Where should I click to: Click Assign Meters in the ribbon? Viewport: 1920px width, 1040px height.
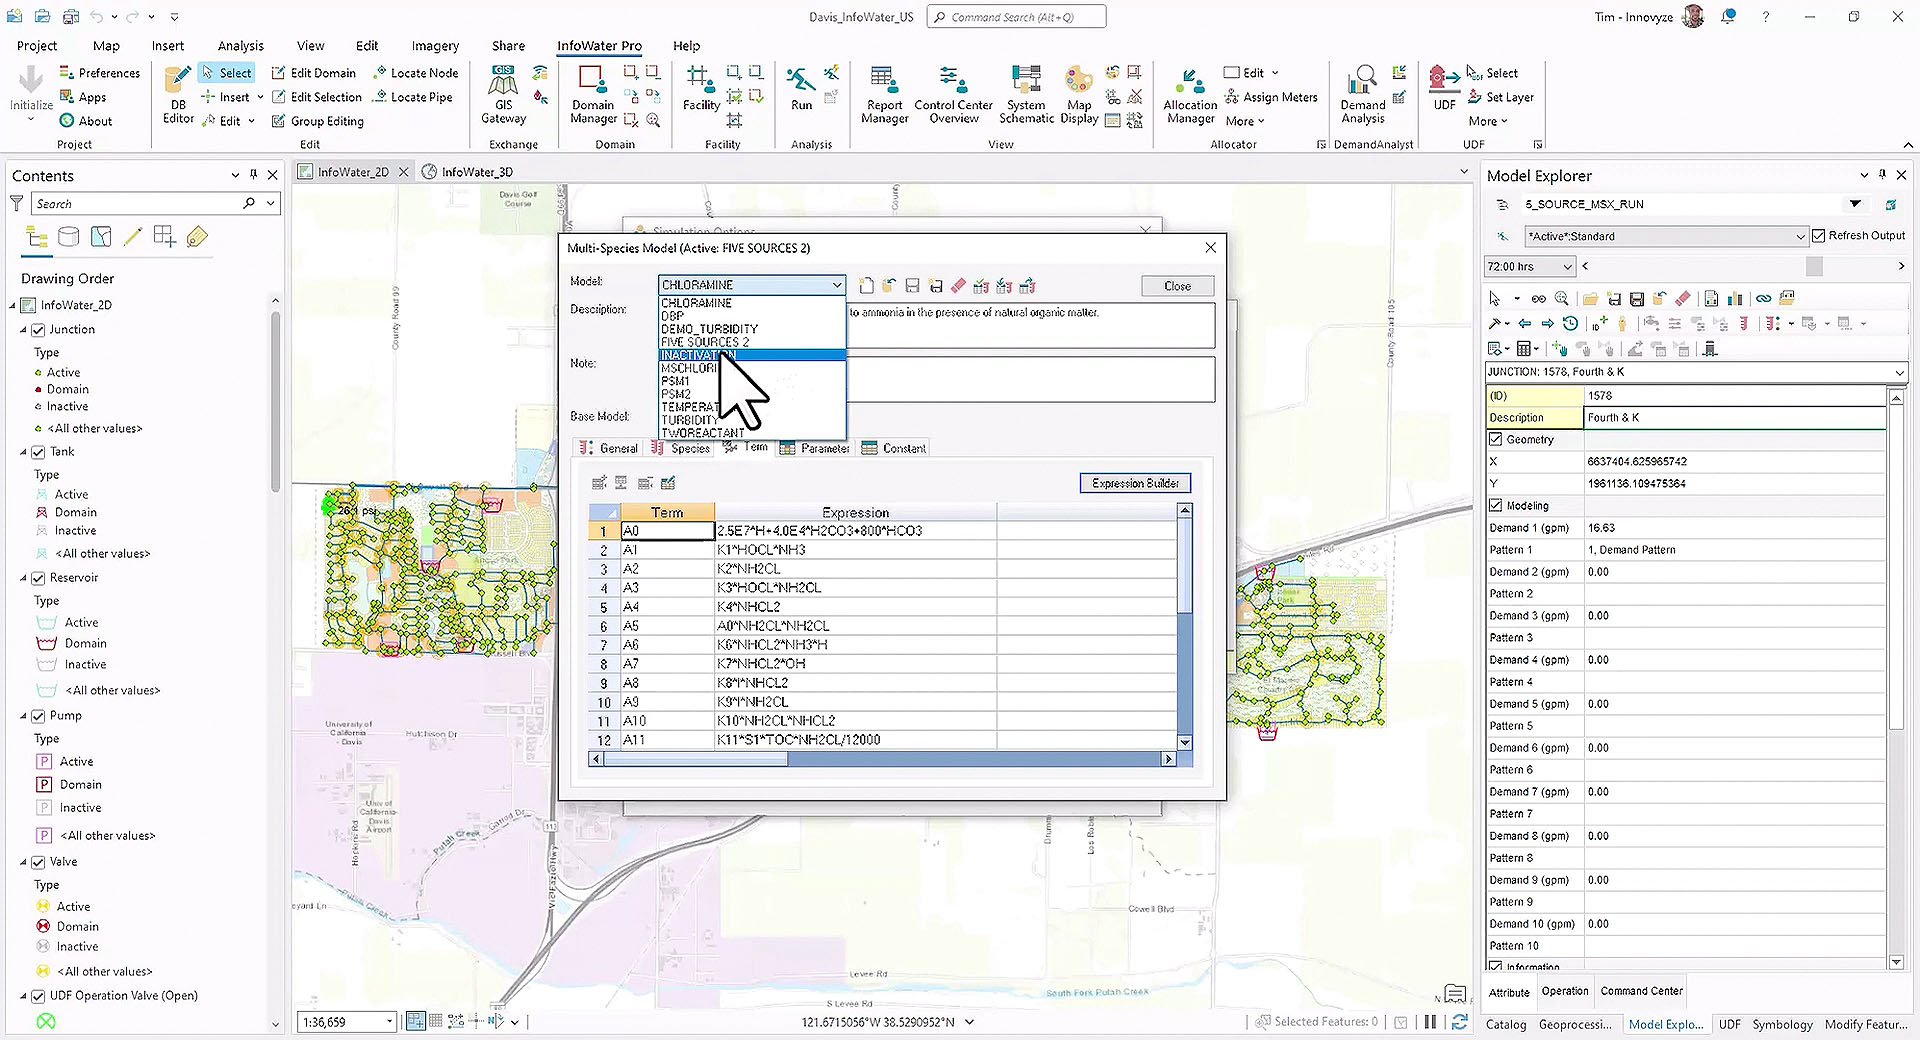(x=1271, y=97)
